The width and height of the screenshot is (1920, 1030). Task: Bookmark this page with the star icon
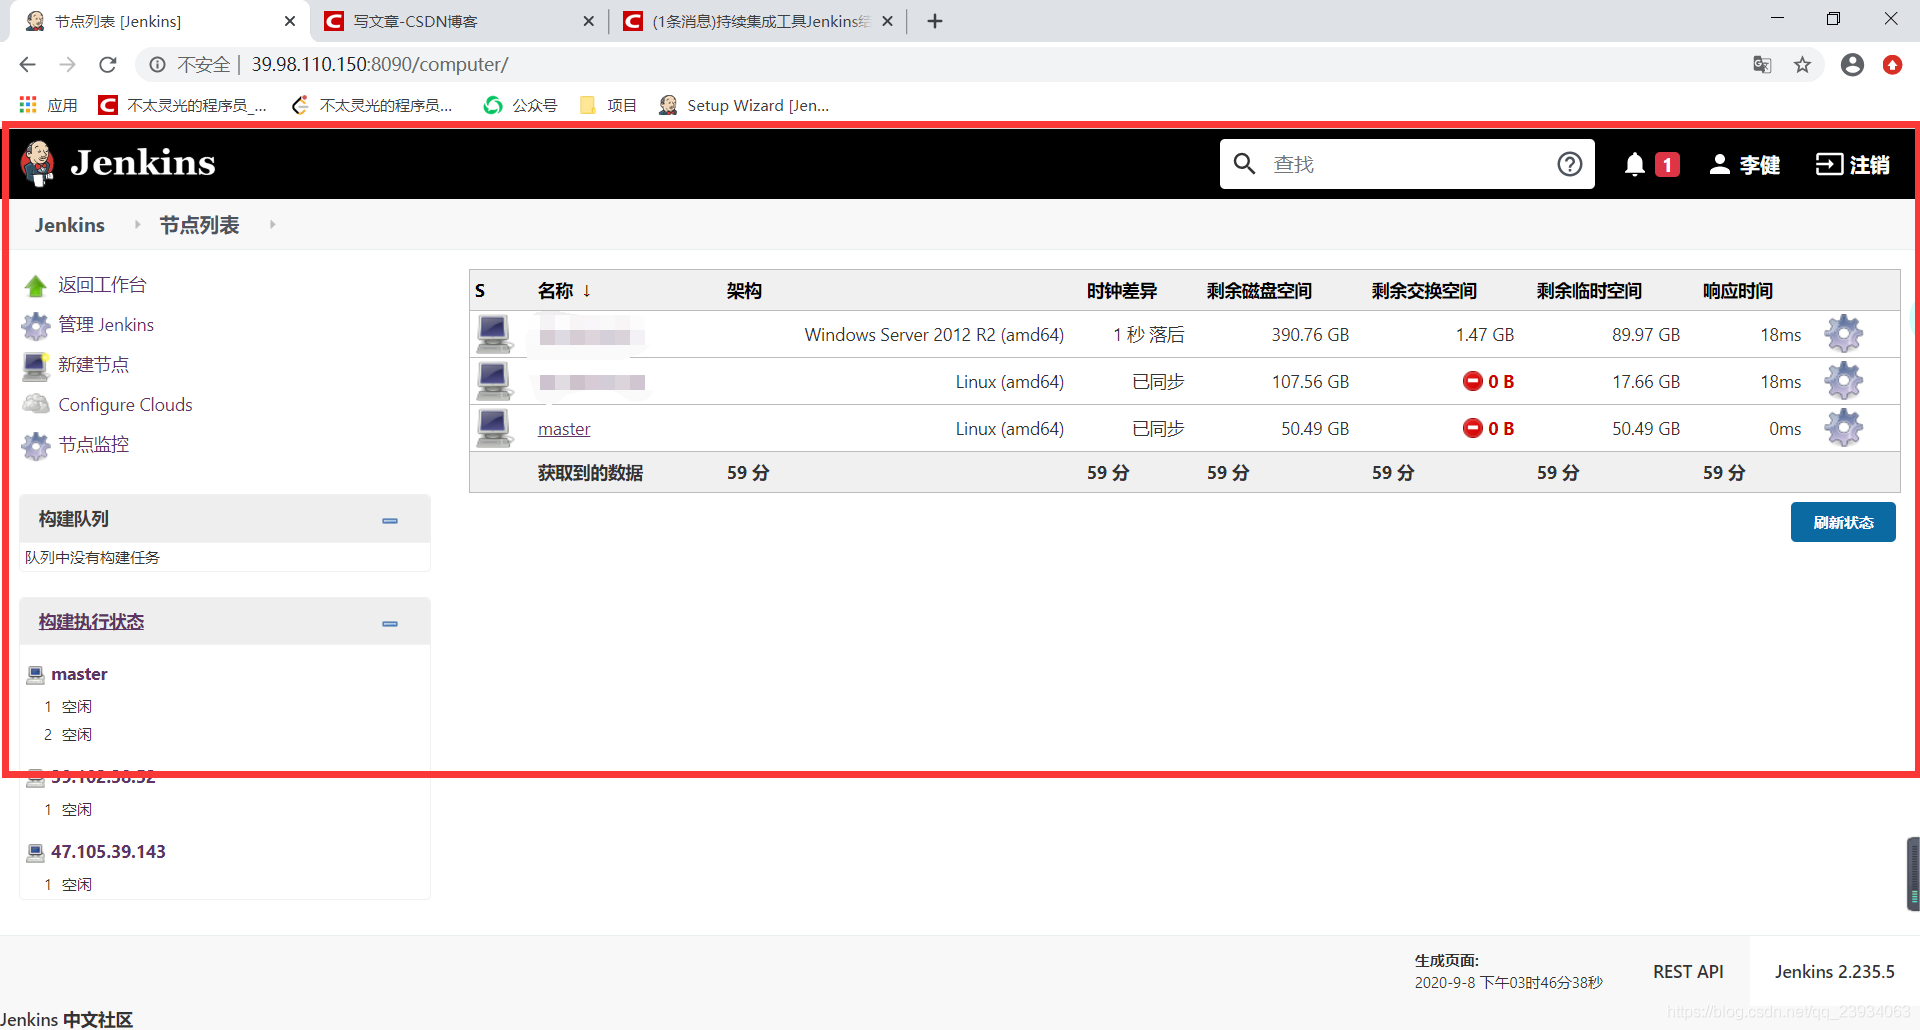click(1802, 65)
